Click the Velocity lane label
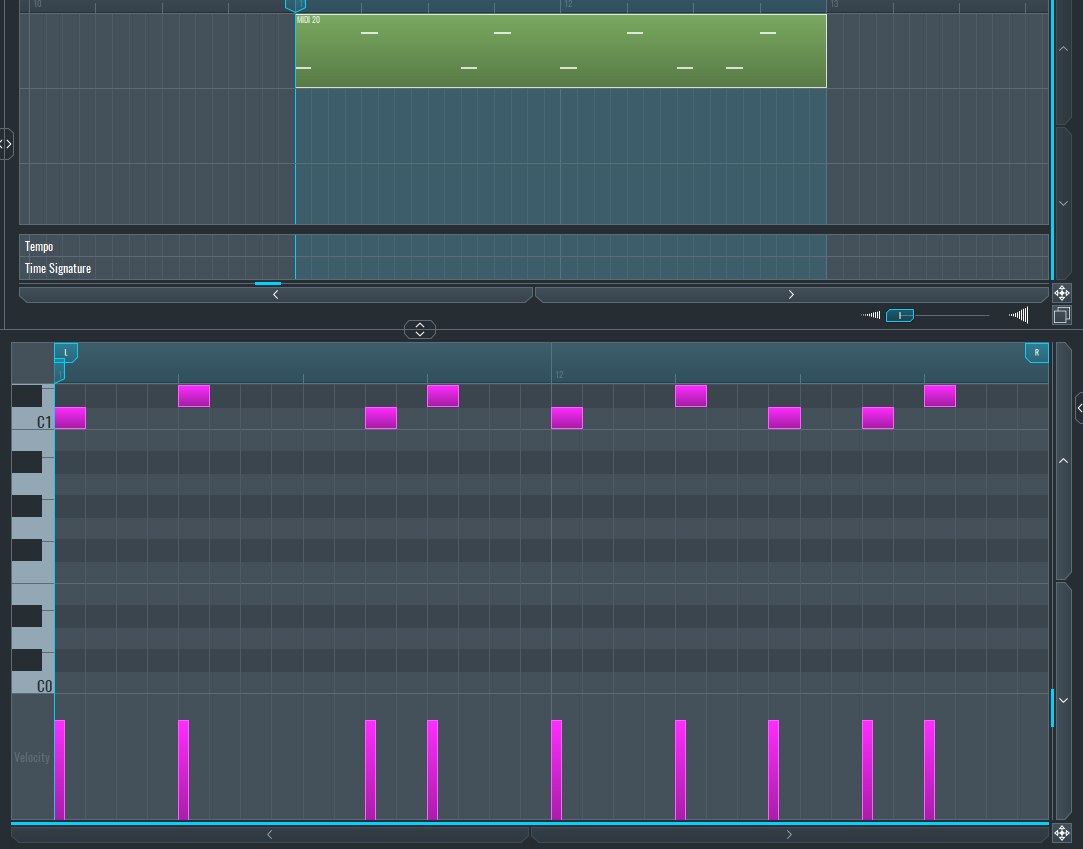1083x849 pixels. pyautogui.click(x=32, y=758)
